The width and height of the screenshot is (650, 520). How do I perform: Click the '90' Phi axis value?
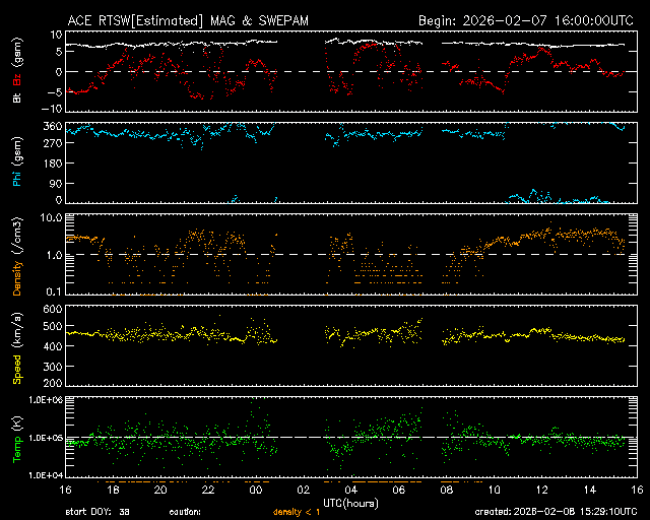(x=56, y=183)
